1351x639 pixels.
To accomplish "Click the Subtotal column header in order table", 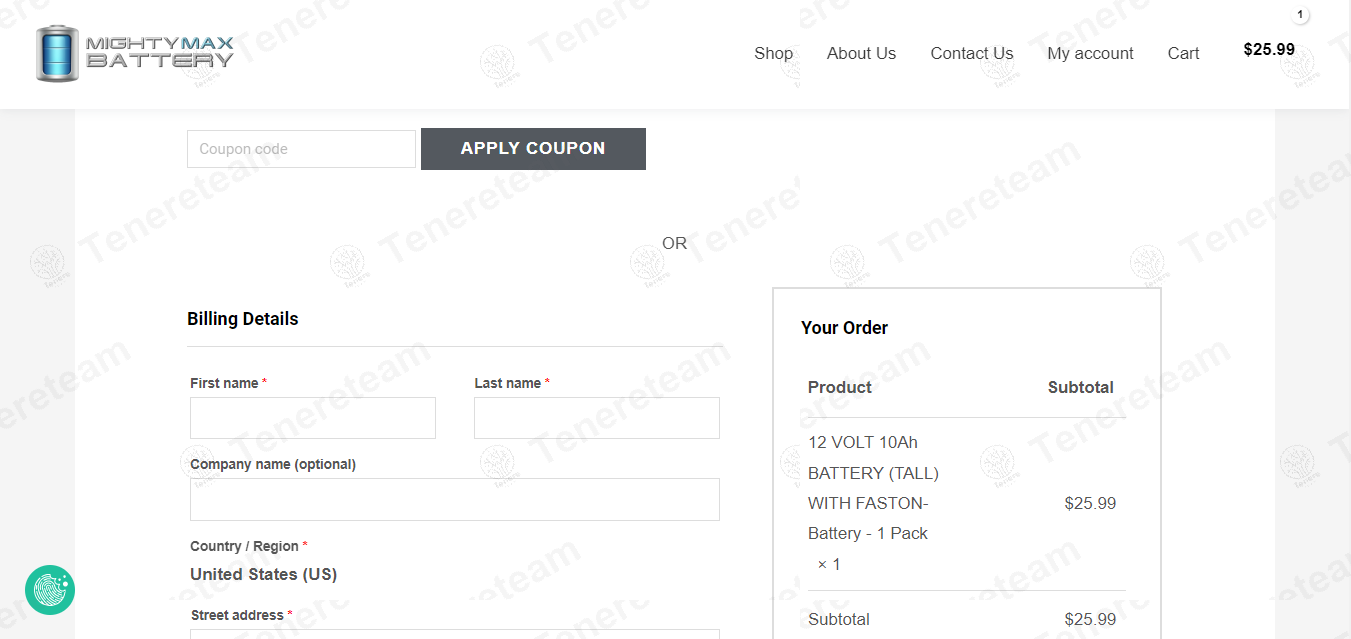I will pos(1080,388).
